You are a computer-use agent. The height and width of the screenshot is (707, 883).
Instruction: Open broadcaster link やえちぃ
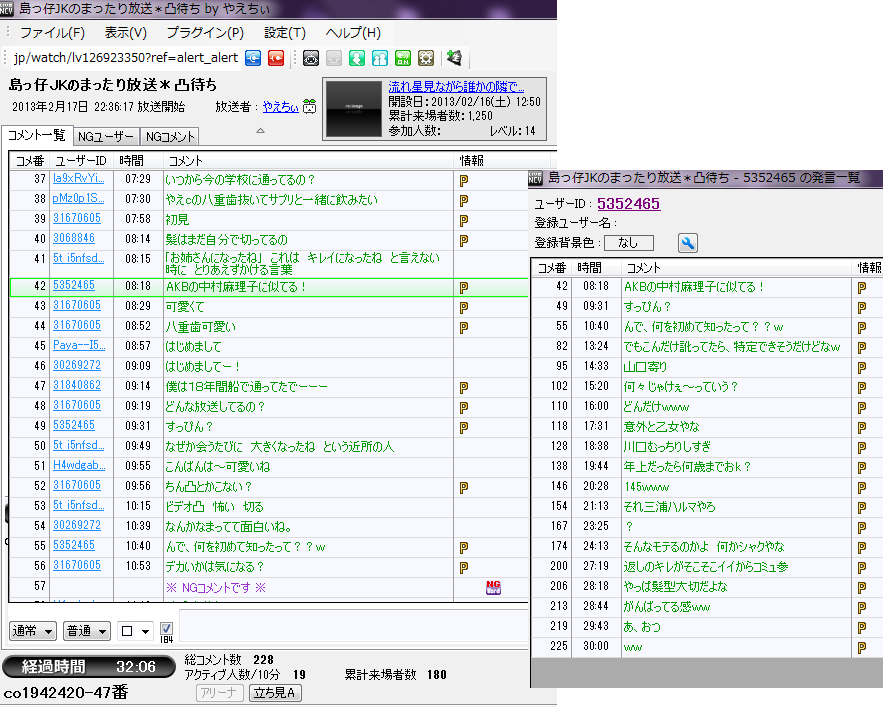click(280, 106)
